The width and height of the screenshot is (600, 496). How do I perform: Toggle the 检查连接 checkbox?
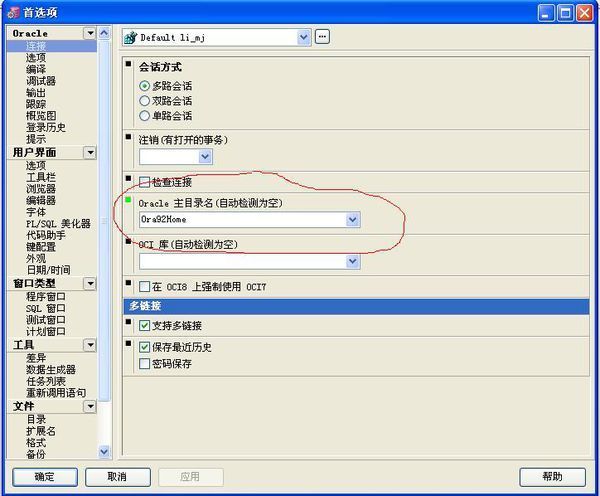[144, 182]
